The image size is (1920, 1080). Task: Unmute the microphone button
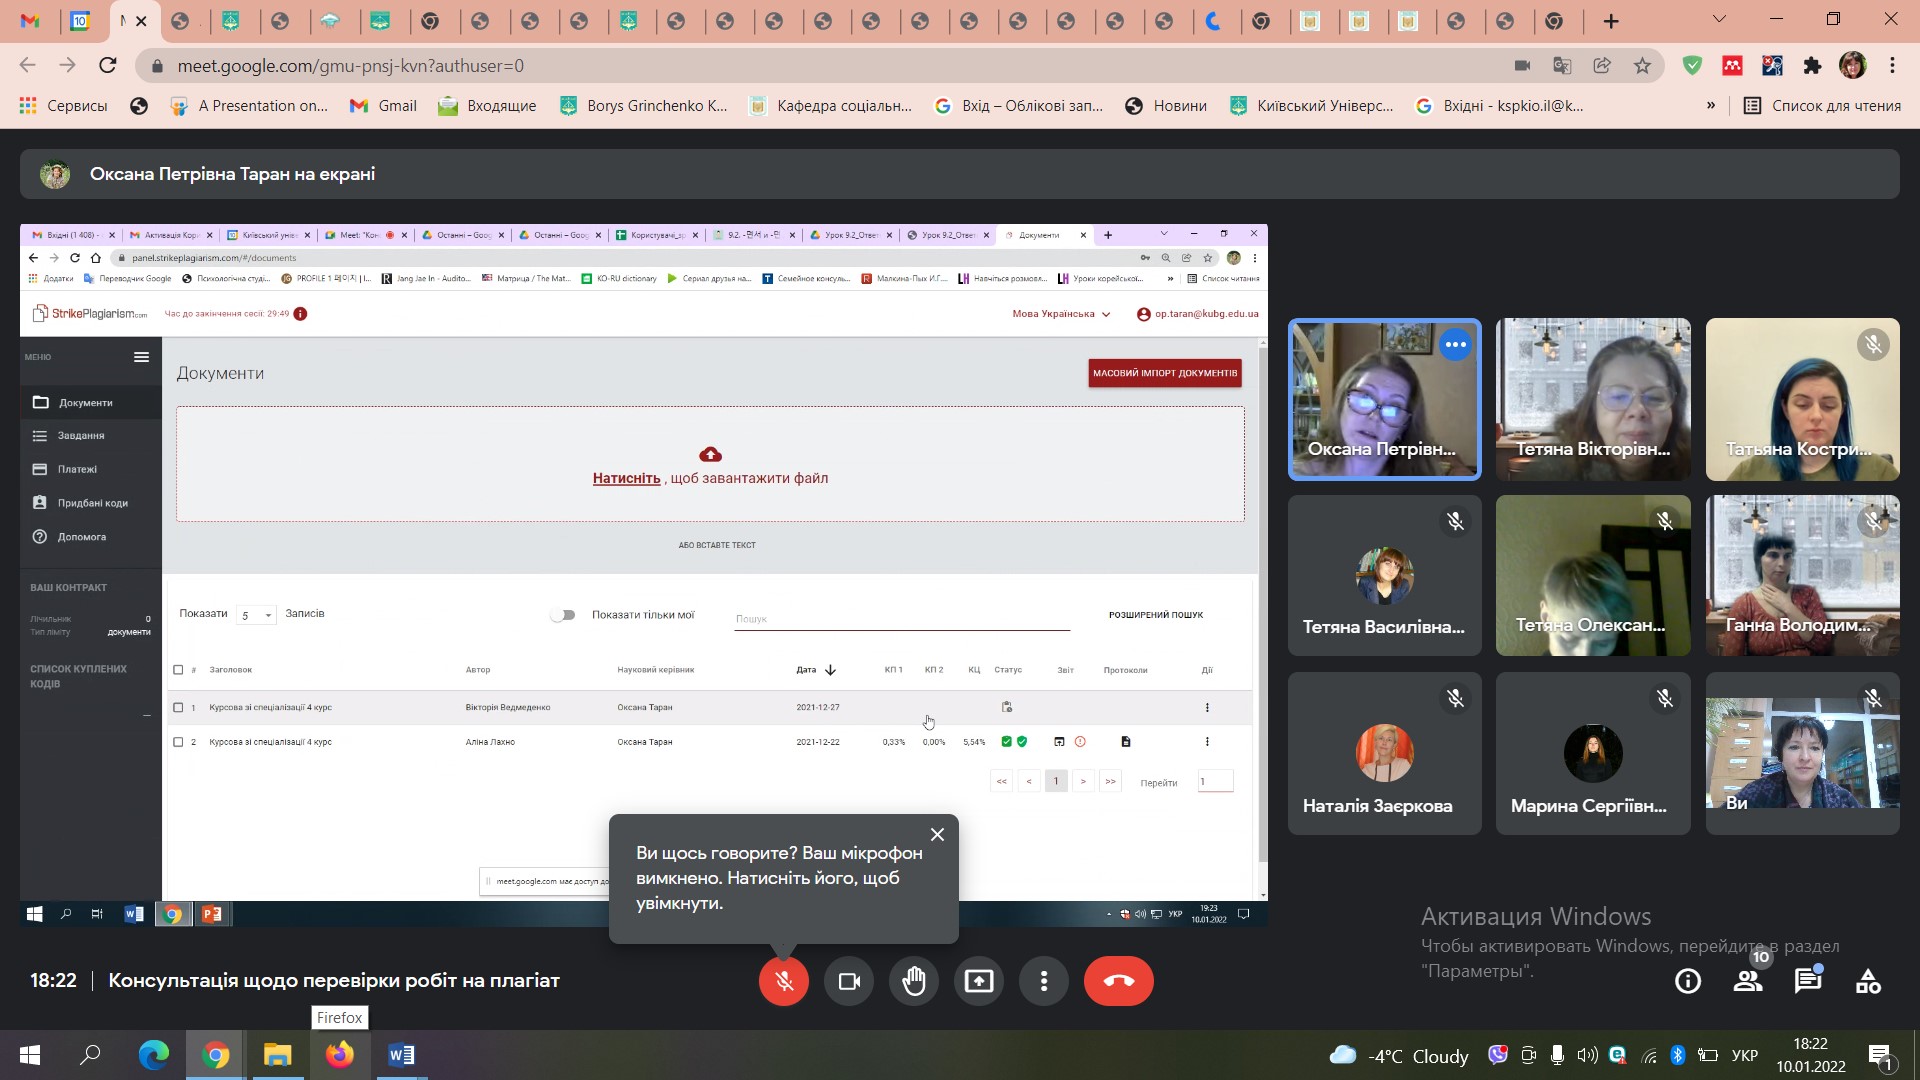(783, 981)
